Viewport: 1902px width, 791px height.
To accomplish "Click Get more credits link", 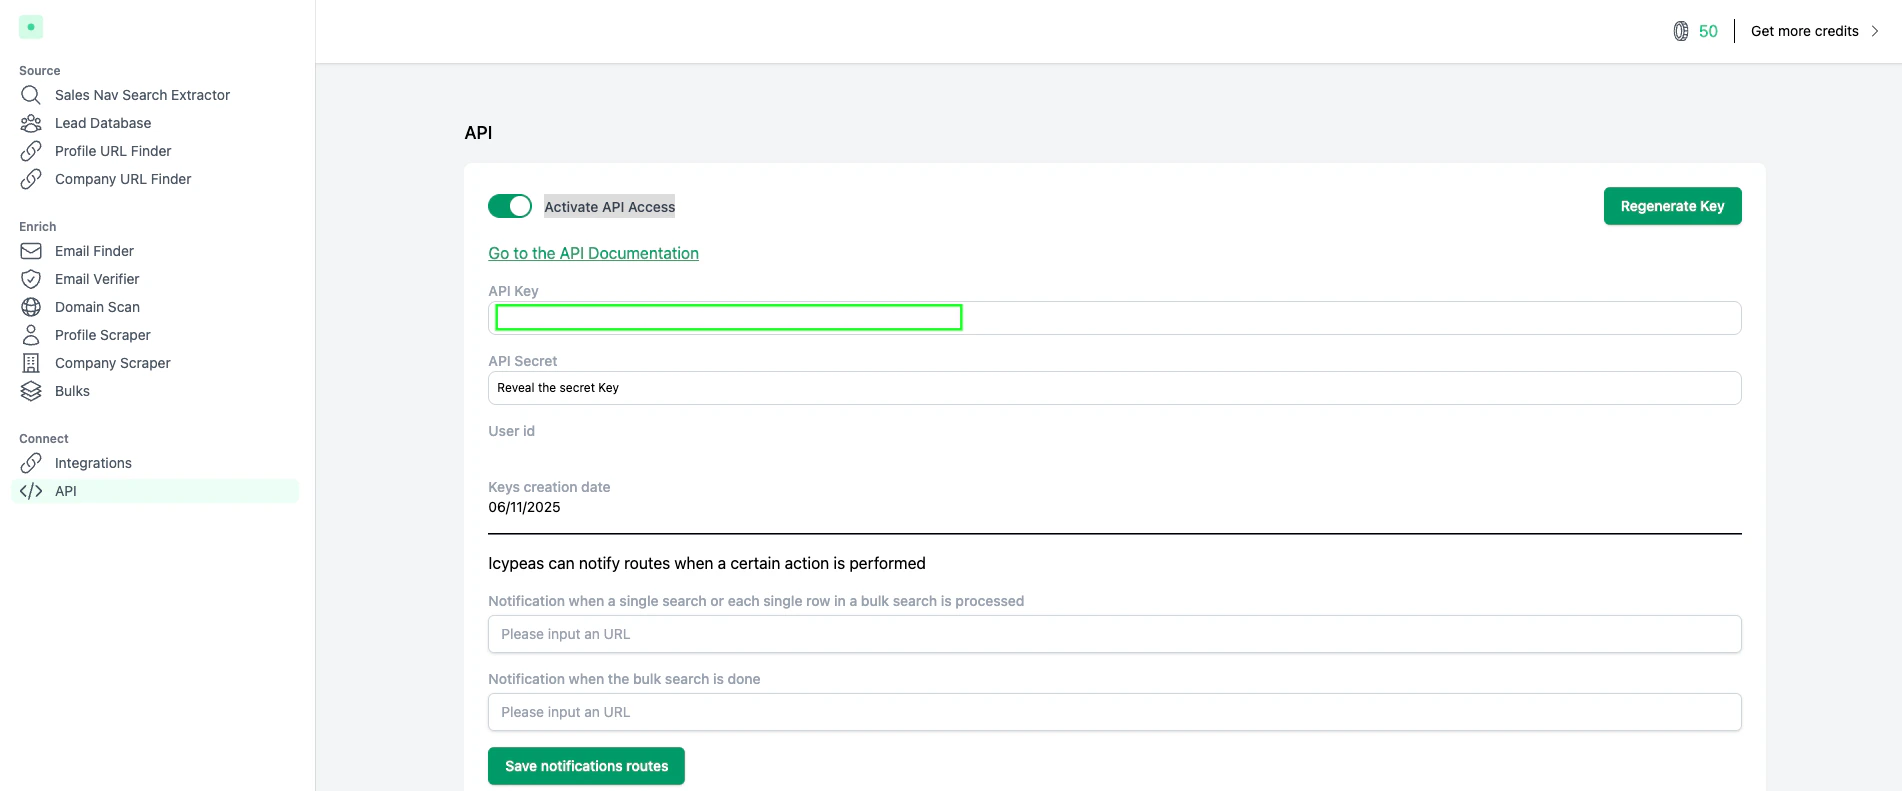I will pos(1804,31).
